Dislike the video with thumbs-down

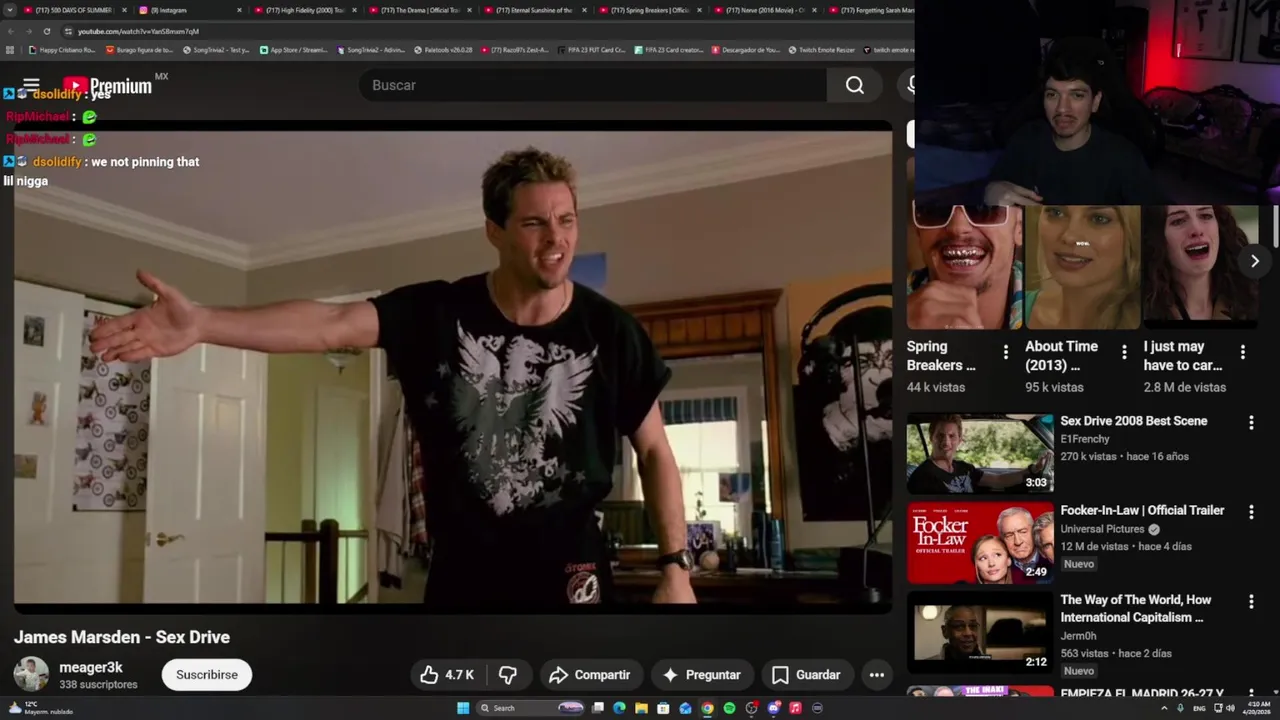[x=508, y=675]
